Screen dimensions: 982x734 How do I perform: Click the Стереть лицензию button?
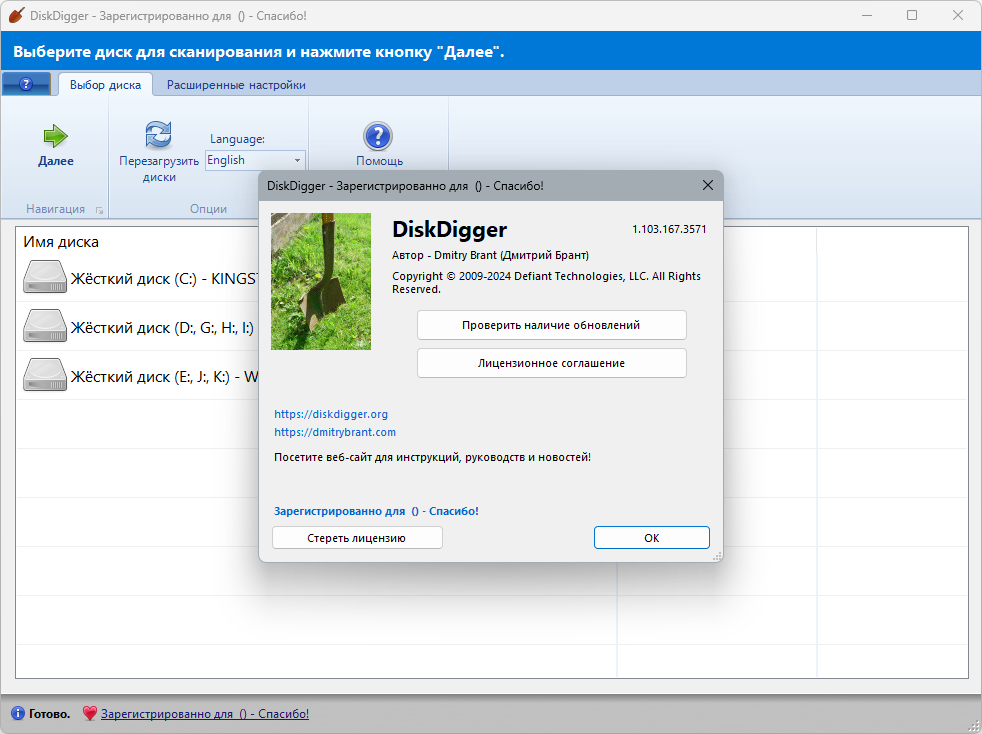pyautogui.click(x=357, y=538)
